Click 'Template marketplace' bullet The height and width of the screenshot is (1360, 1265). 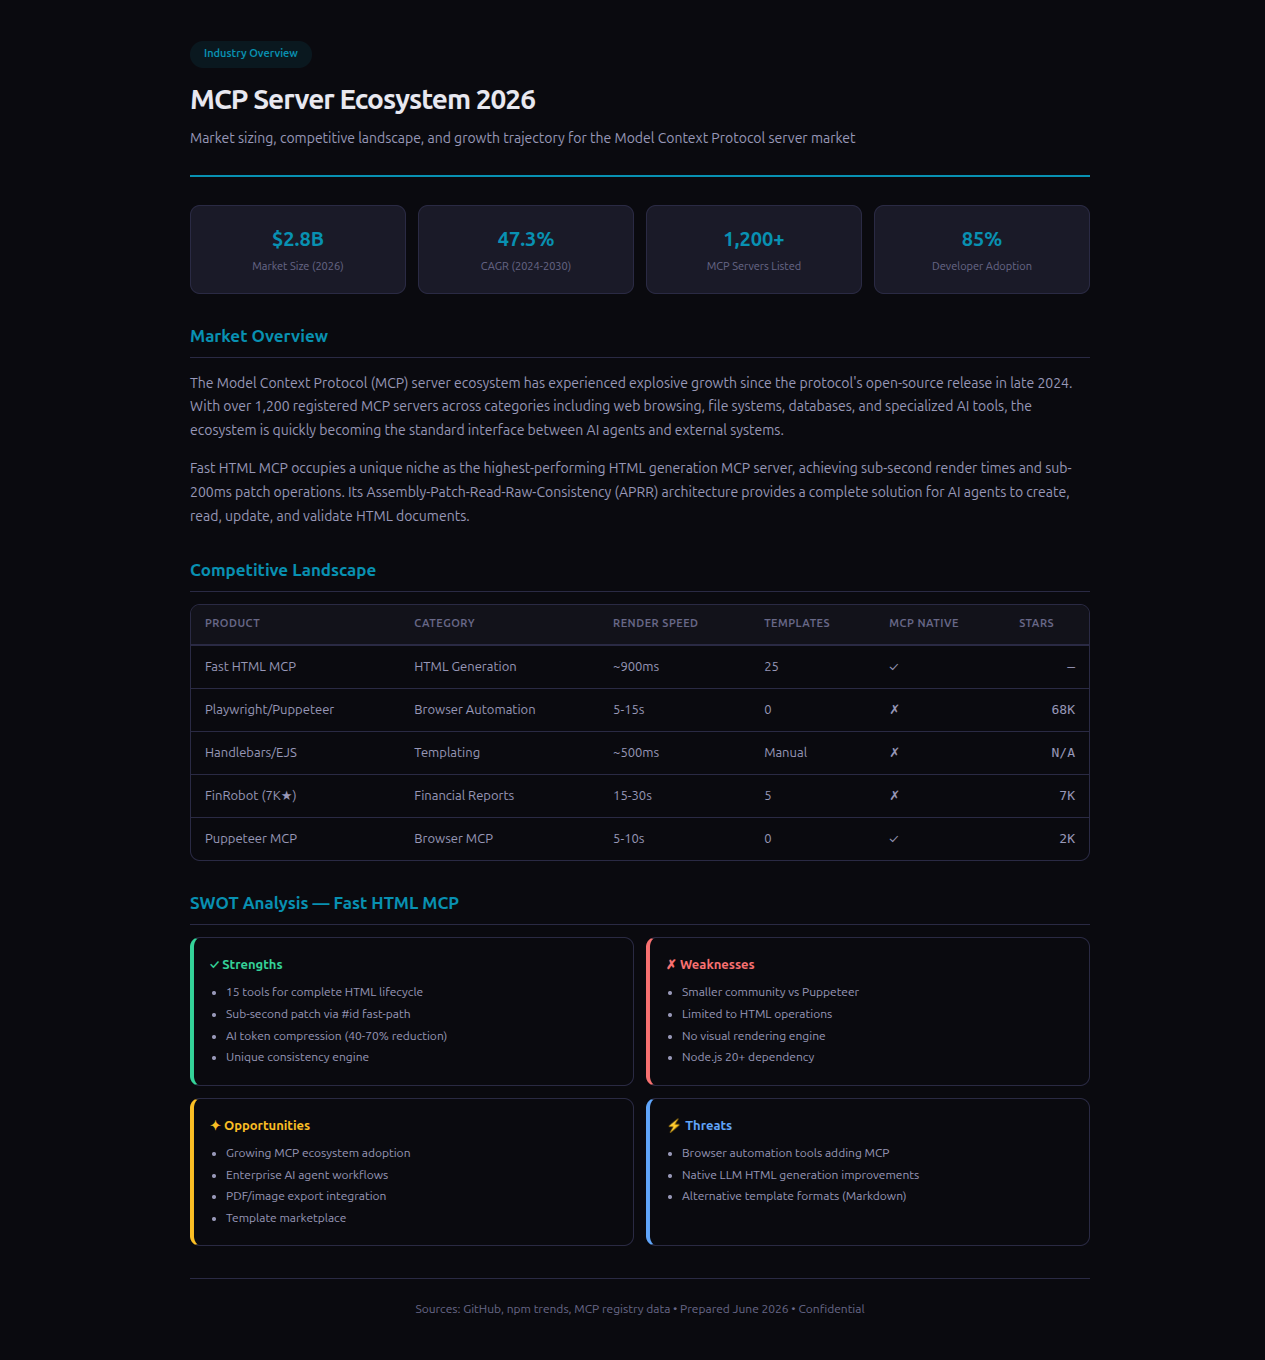coord(286,1219)
